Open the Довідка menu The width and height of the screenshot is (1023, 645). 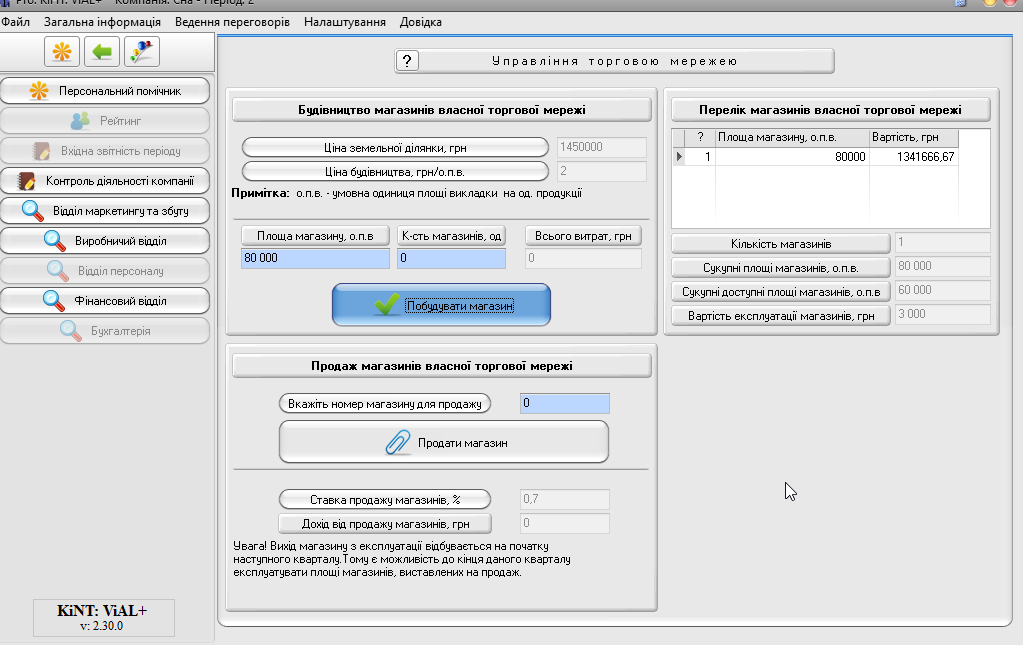tap(421, 22)
